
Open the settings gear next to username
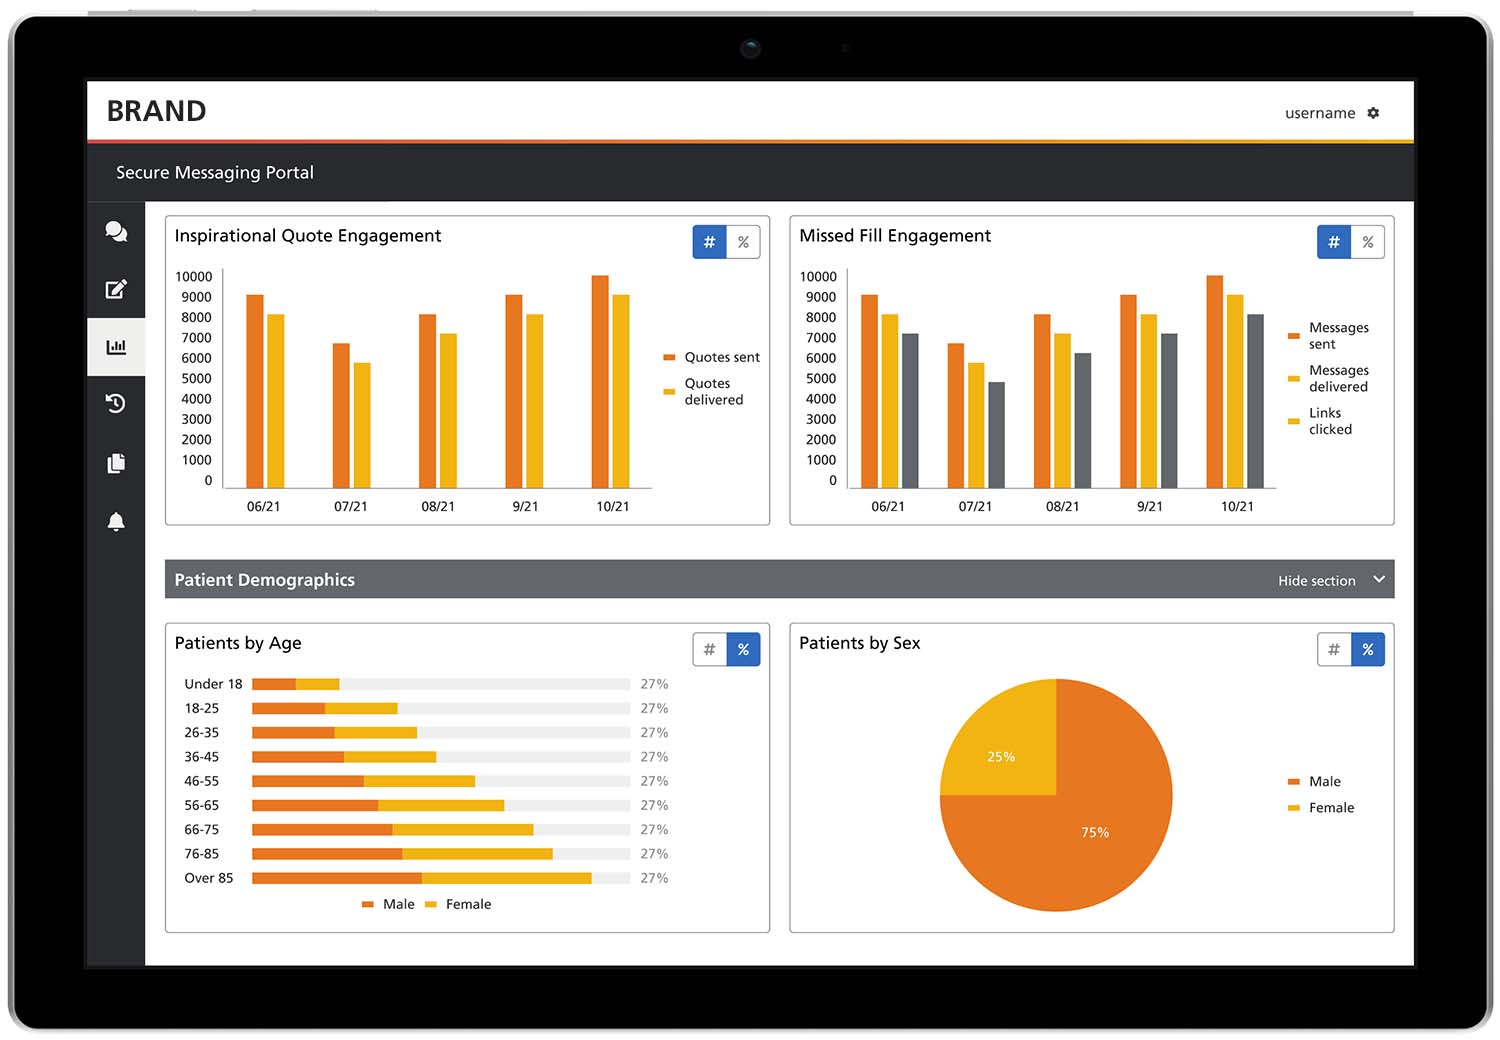(x=1373, y=113)
